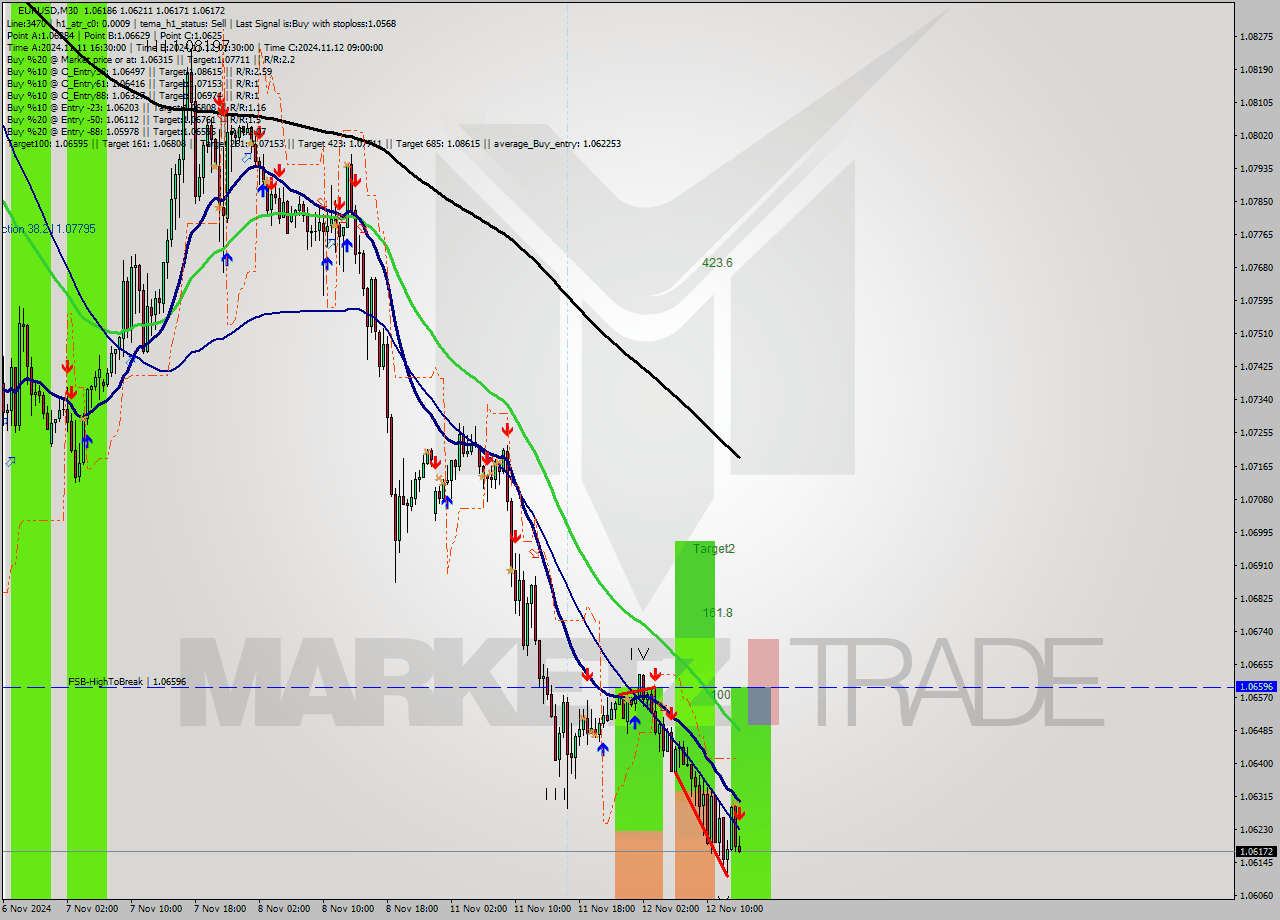Click the 1.06060 value on price scale
The image size is (1280, 920).
[x=1256, y=895]
